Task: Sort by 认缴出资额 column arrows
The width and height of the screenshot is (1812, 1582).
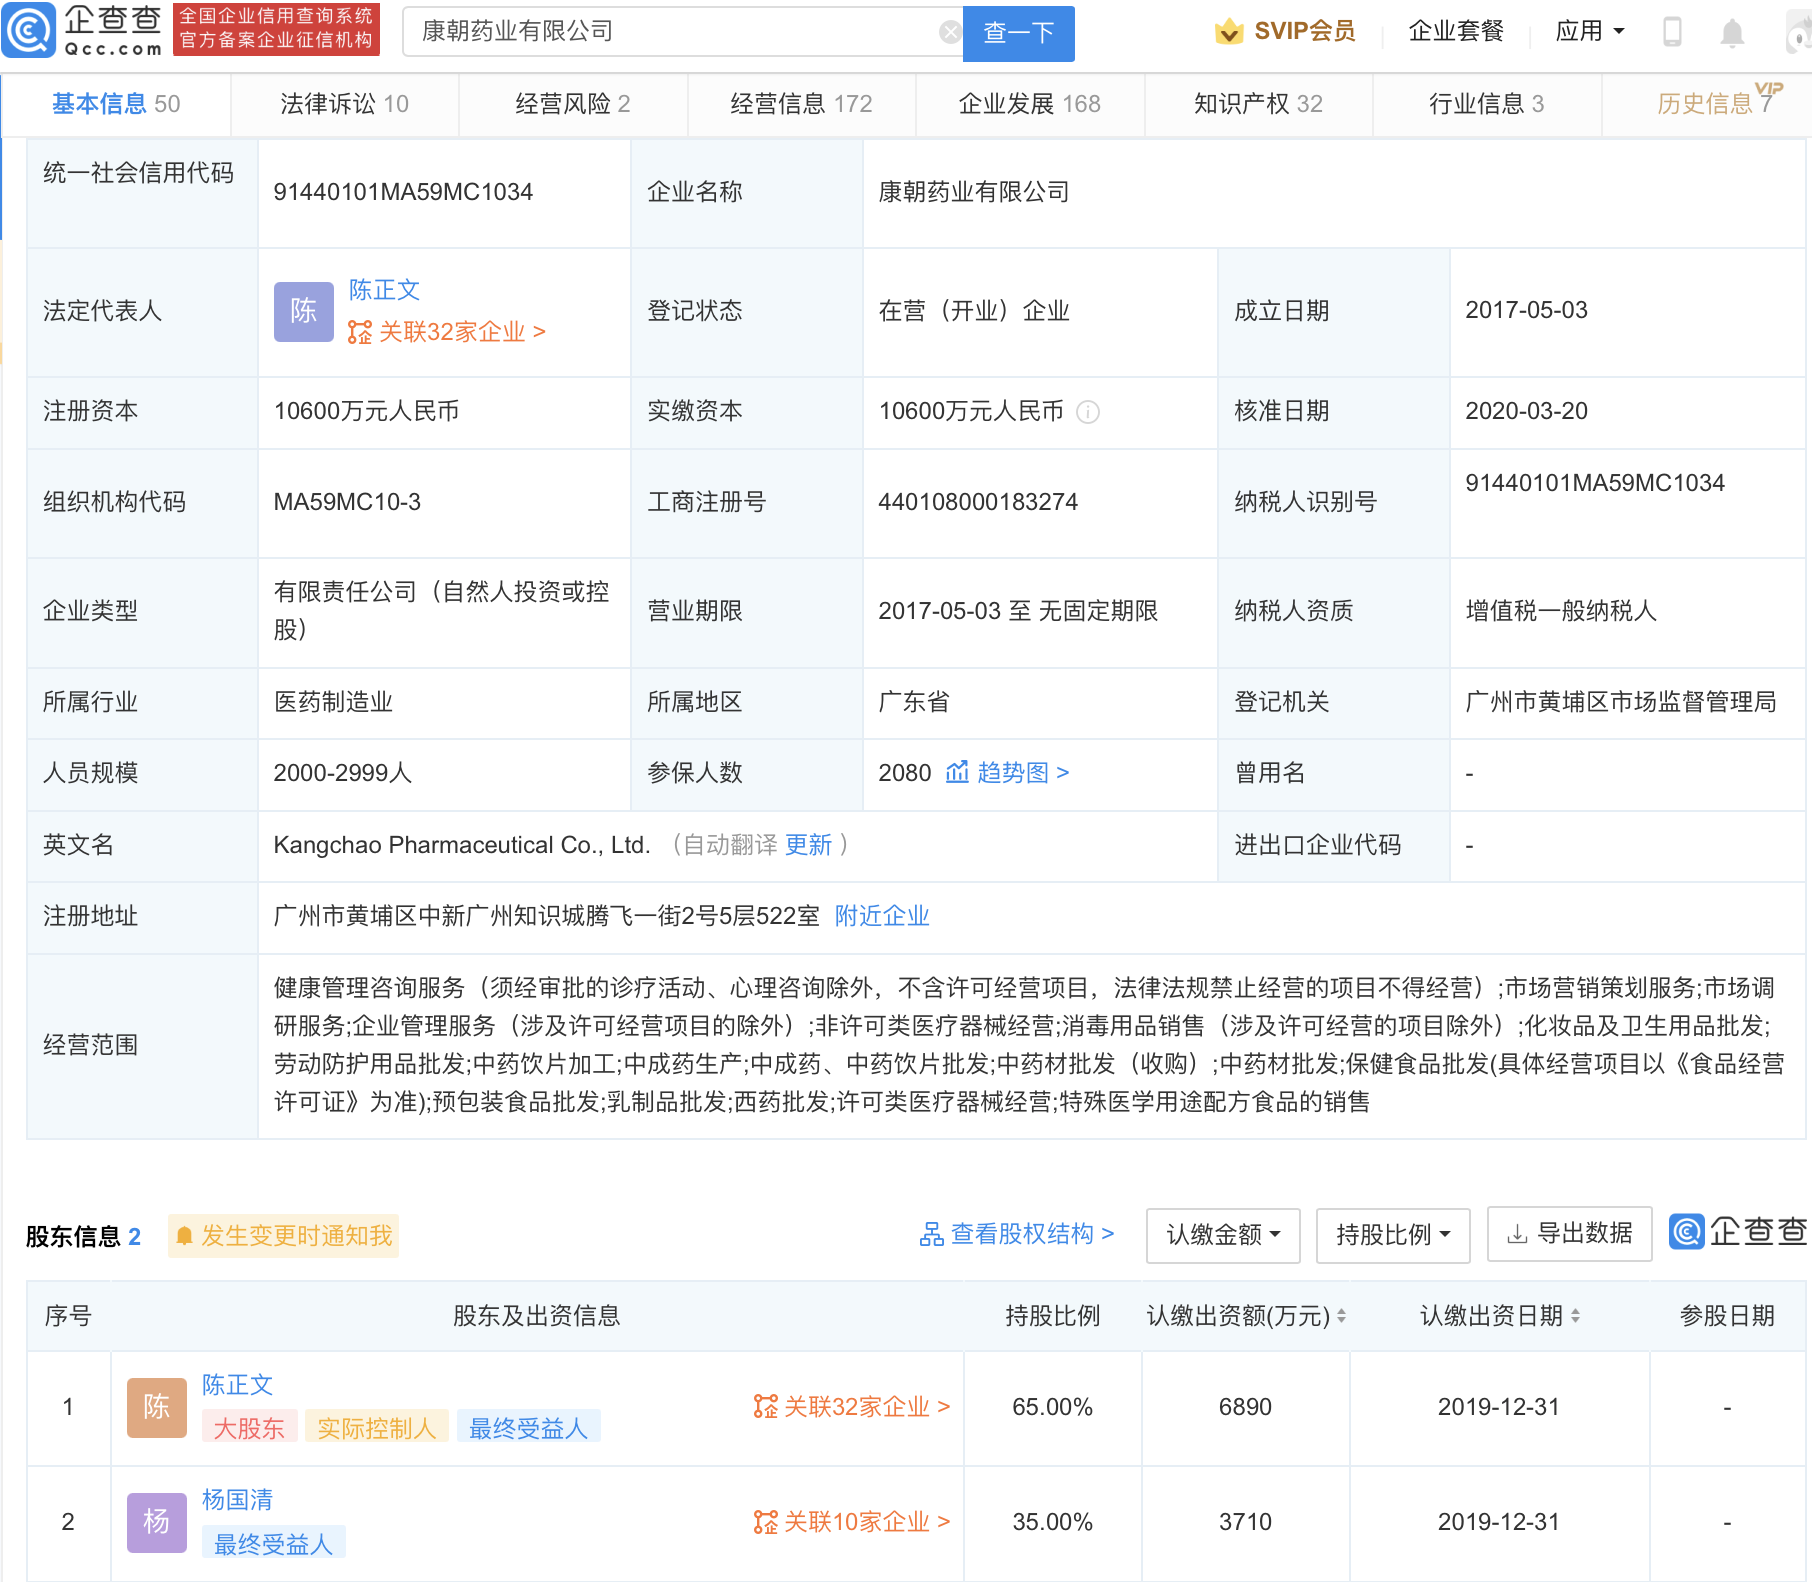Action: [1341, 1316]
